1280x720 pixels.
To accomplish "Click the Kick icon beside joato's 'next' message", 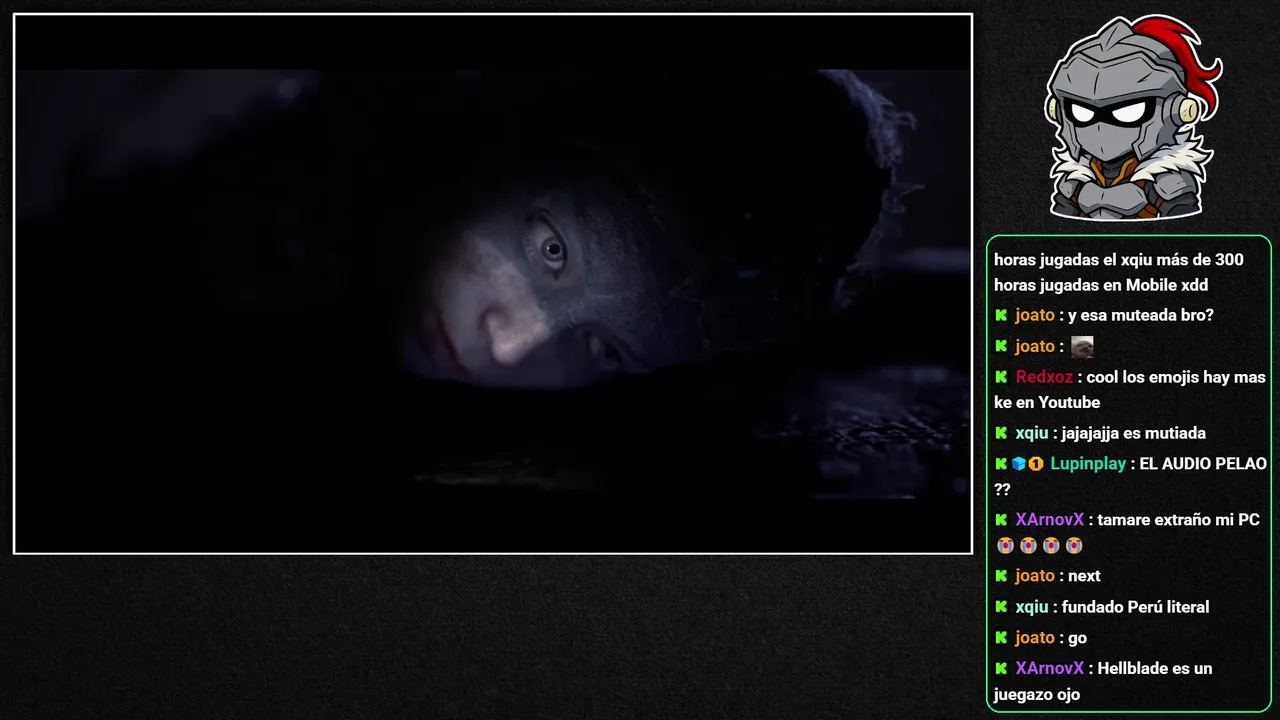I will coord(1001,576).
